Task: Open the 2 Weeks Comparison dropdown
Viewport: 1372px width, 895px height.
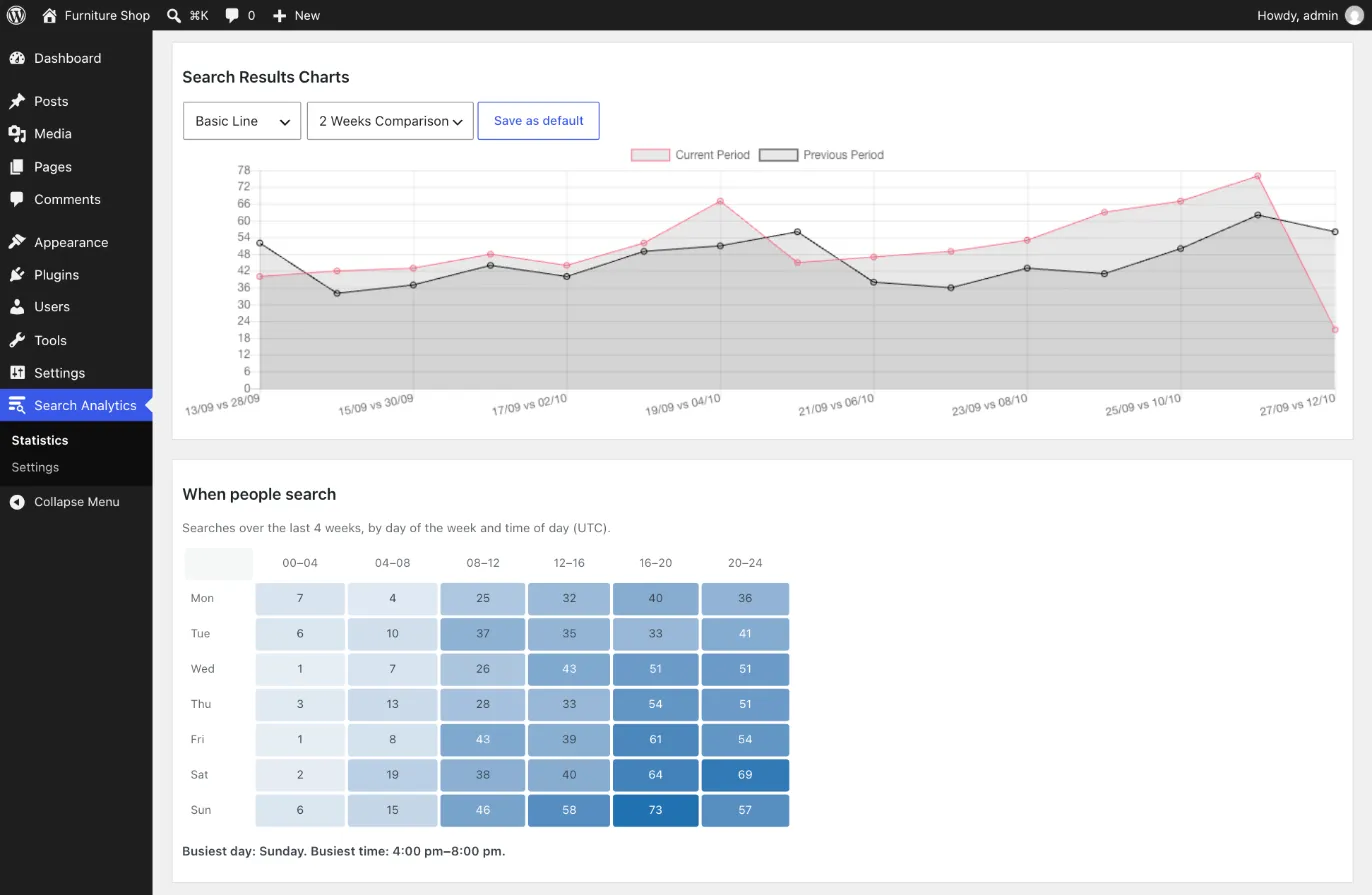Action: click(390, 121)
